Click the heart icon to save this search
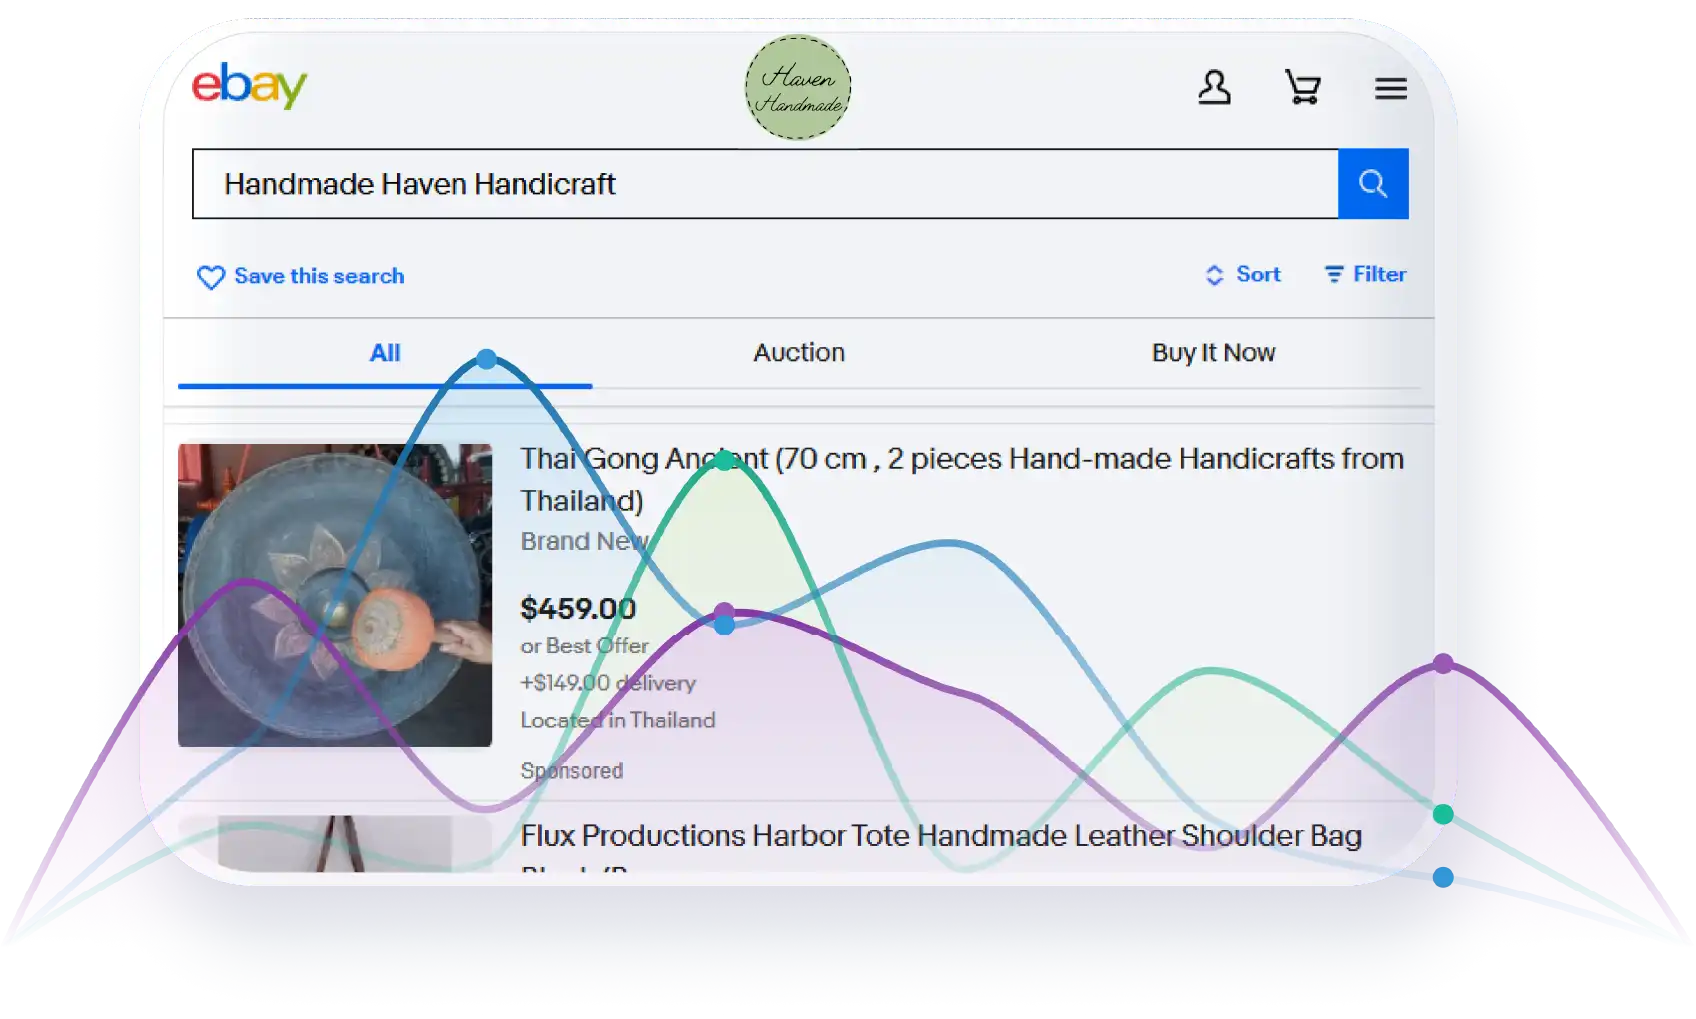This screenshot has height=1019, width=1696. click(x=211, y=277)
